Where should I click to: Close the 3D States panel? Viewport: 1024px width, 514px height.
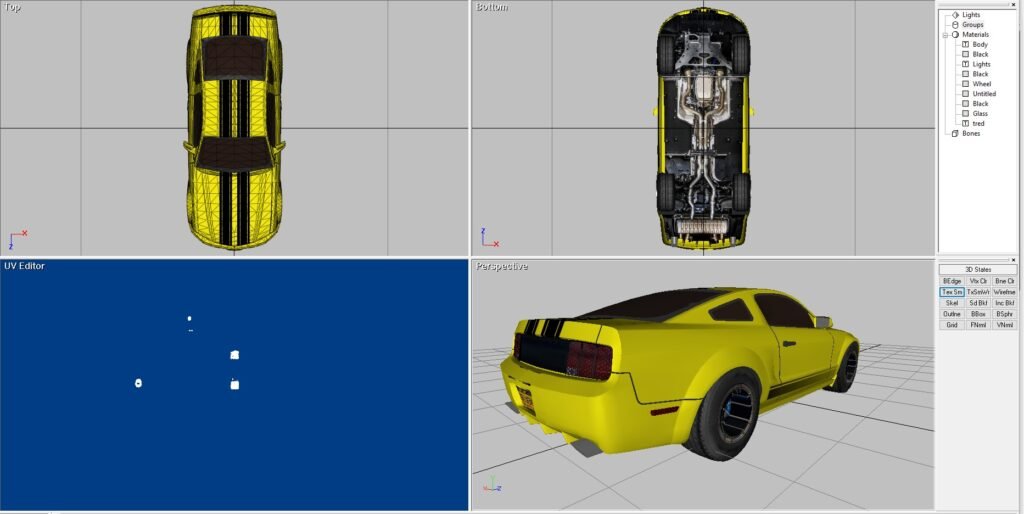tap(1013, 260)
